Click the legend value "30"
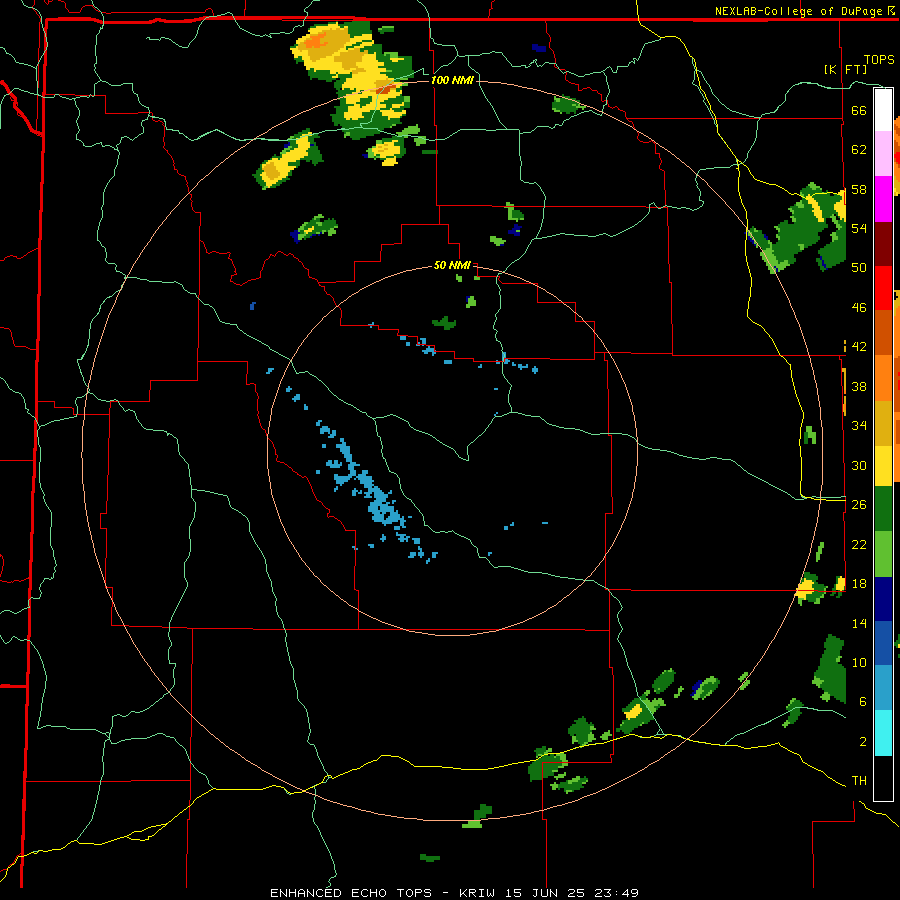 coord(859,465)
